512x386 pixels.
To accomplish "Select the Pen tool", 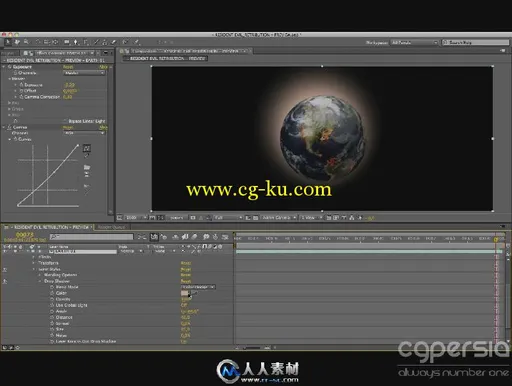I will tap(76, 42).
